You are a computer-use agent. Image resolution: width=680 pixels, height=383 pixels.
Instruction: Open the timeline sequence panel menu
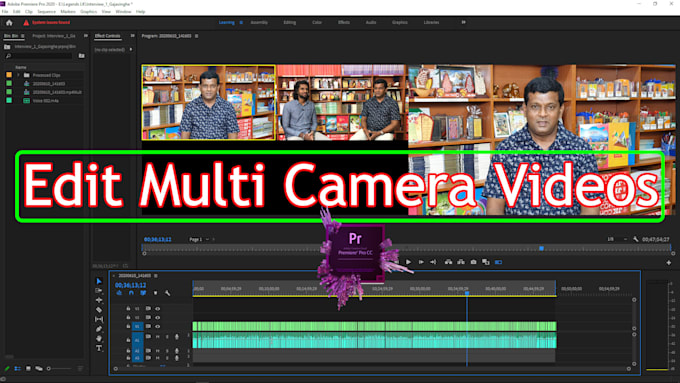(x=156, y=275)
